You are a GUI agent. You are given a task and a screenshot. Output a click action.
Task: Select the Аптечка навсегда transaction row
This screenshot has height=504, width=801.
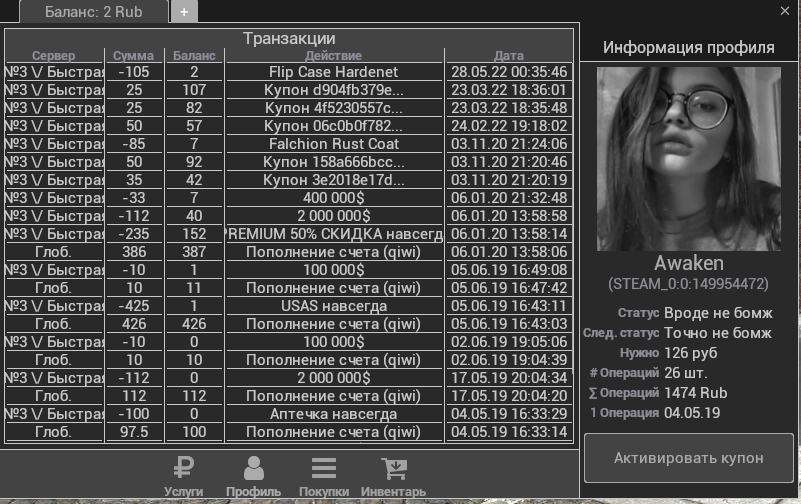pyautogui.click(x=334, y=414)
